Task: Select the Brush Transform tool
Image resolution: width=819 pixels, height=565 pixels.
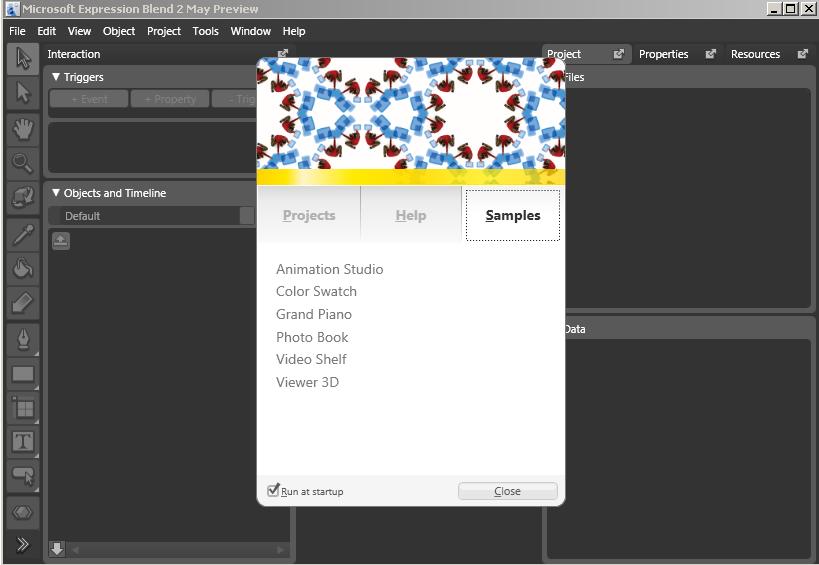Action: [x=22, y=303]
